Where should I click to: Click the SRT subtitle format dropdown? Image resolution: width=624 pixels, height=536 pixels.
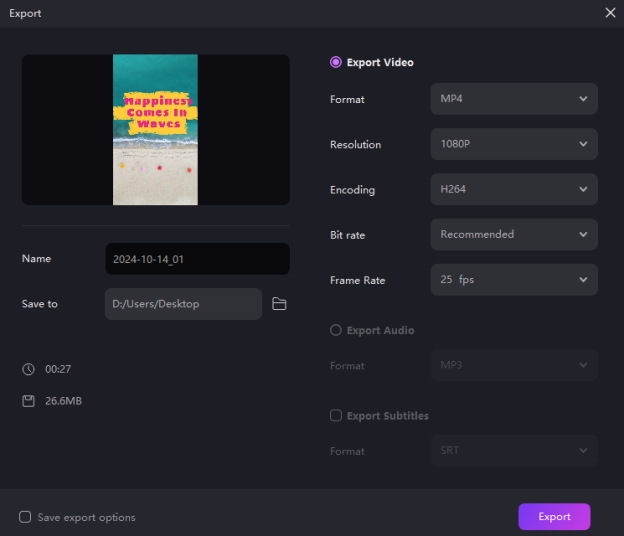coord(514,451)
